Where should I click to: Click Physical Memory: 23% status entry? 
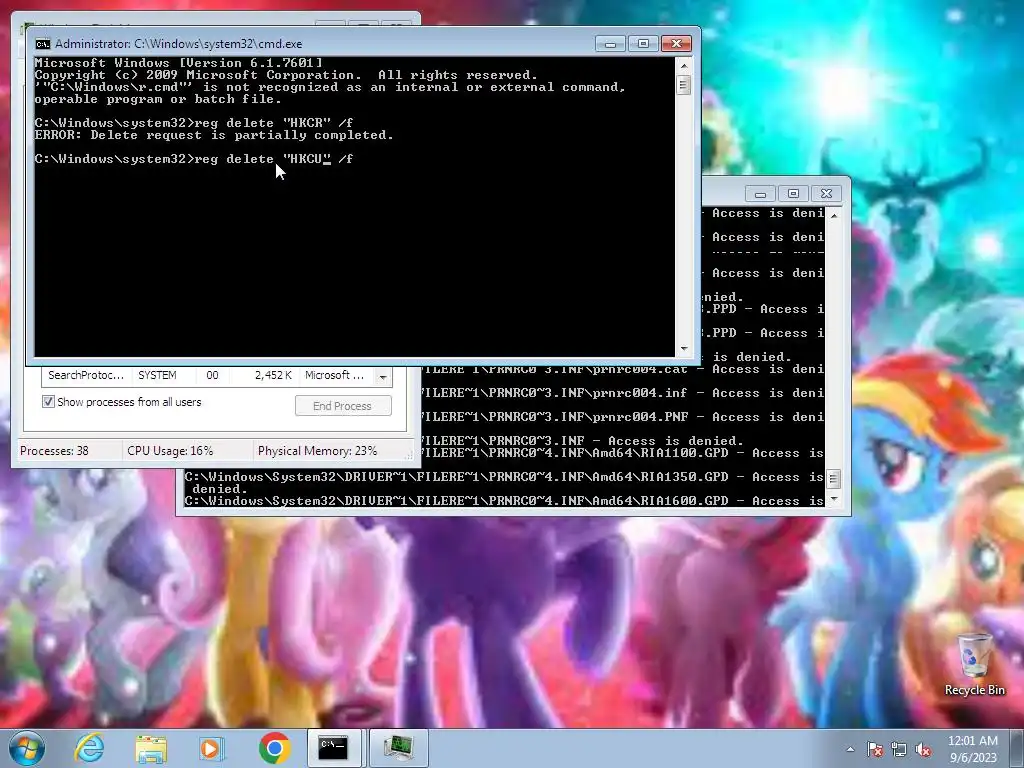click(x=317, y=451)
